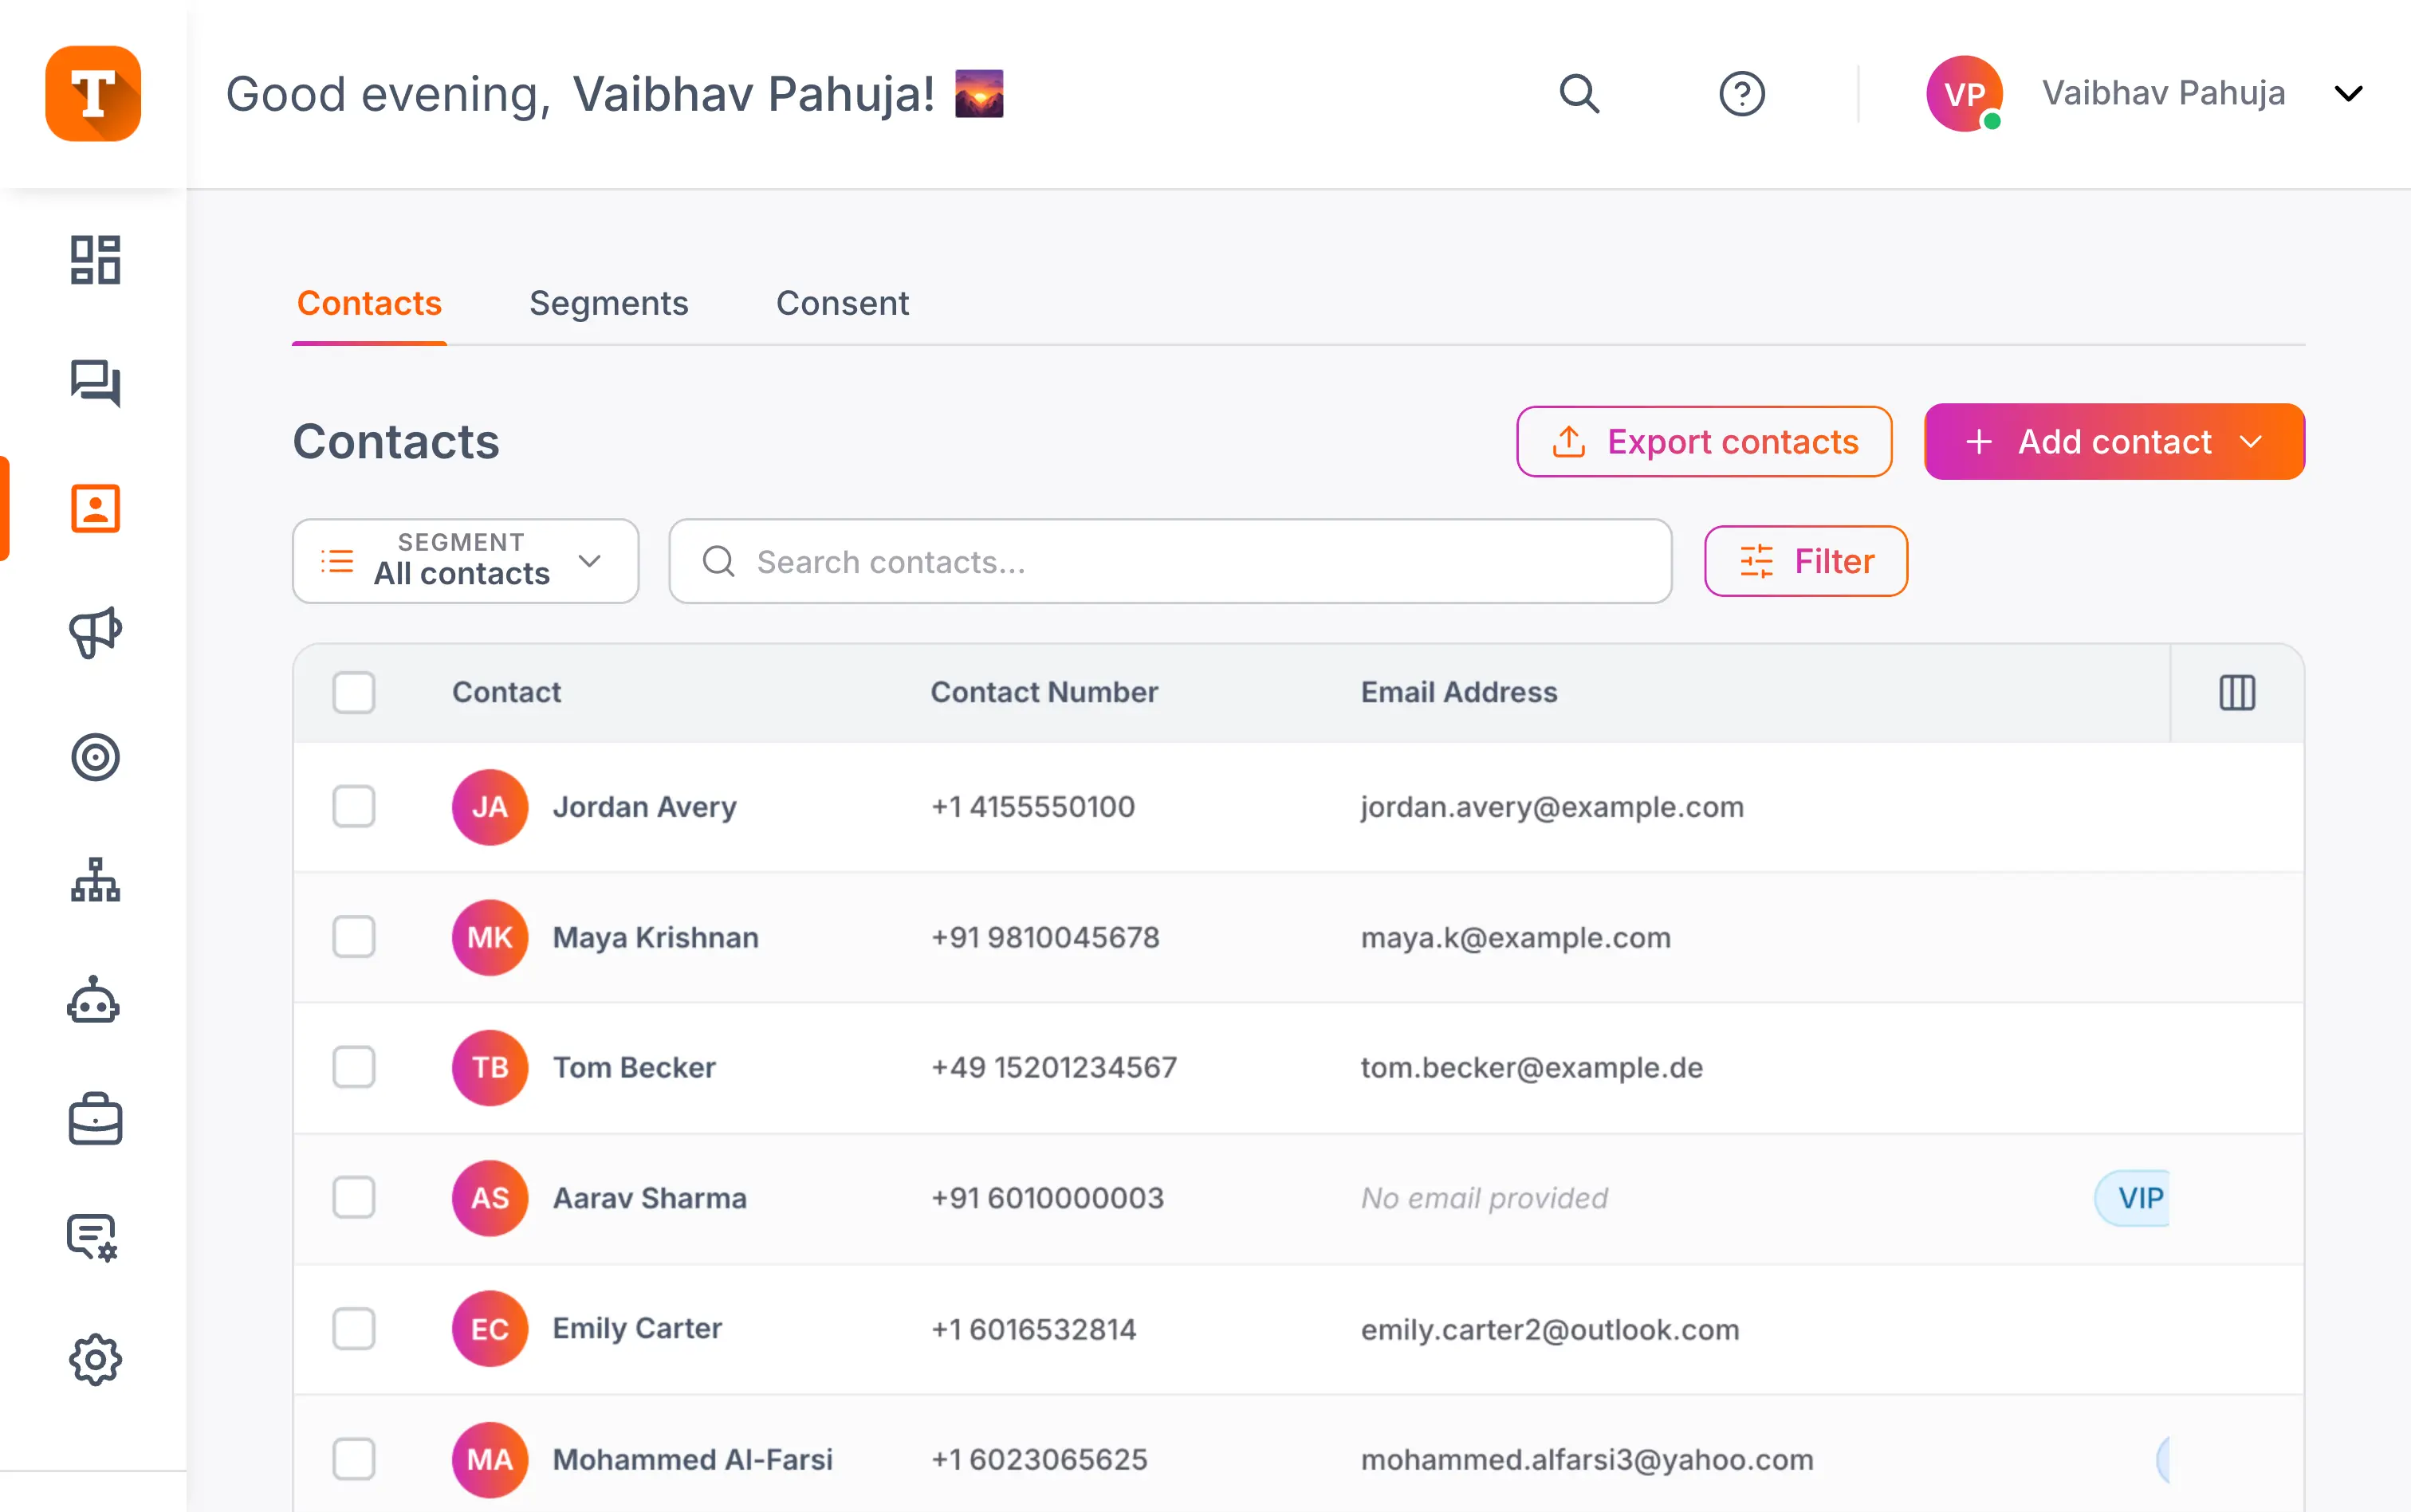Click the EC avatar for Emily Carter
The width and height of the screenshot is (2411, 1512).
(x=490, y=1329)
